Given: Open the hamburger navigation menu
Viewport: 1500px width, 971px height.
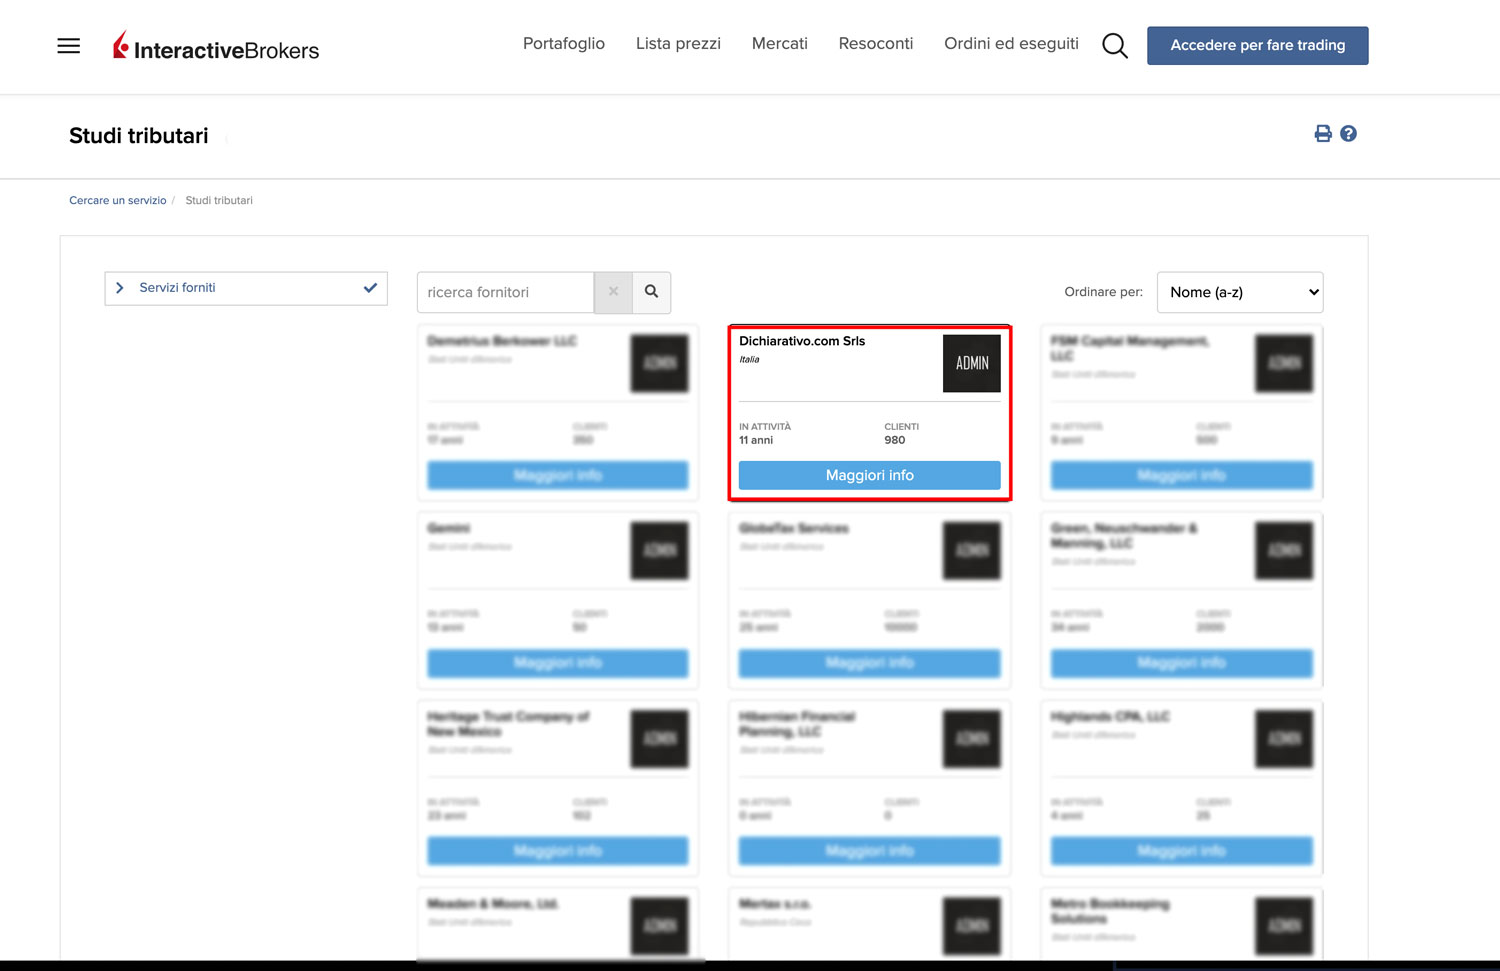Looking at the screenshot, I should point(68,46).
